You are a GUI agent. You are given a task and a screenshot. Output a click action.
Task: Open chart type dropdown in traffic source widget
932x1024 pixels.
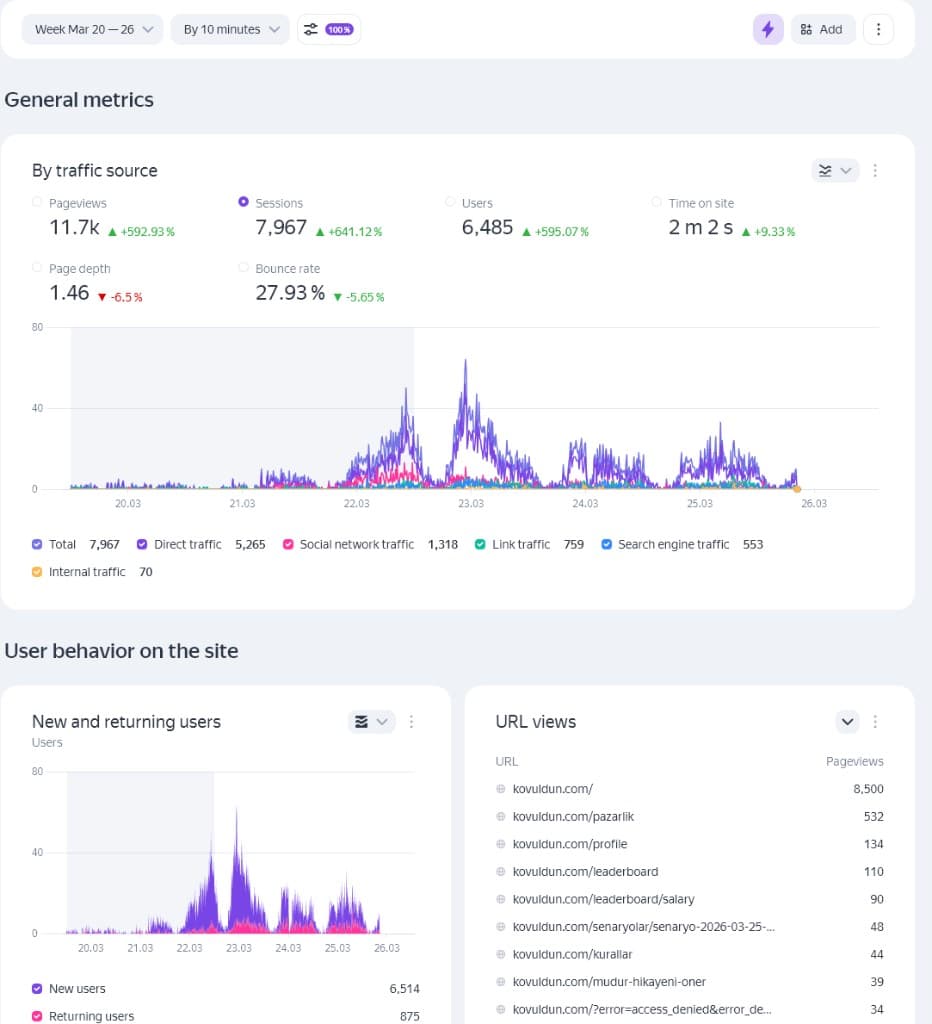pyautogui.click(x=834, y=171)
